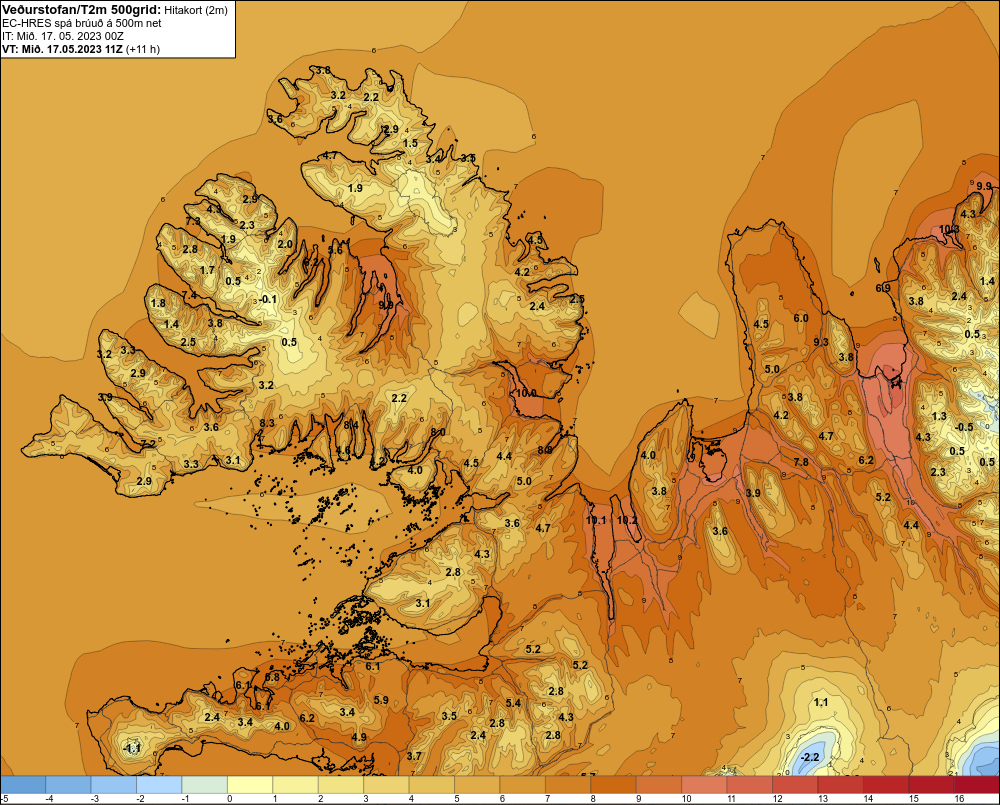Click the 'EC-HRES spá brúuð á 500m net' line
Viewport: 1000px width, 805px height.
pyautogui.click(x=82, y=23)
